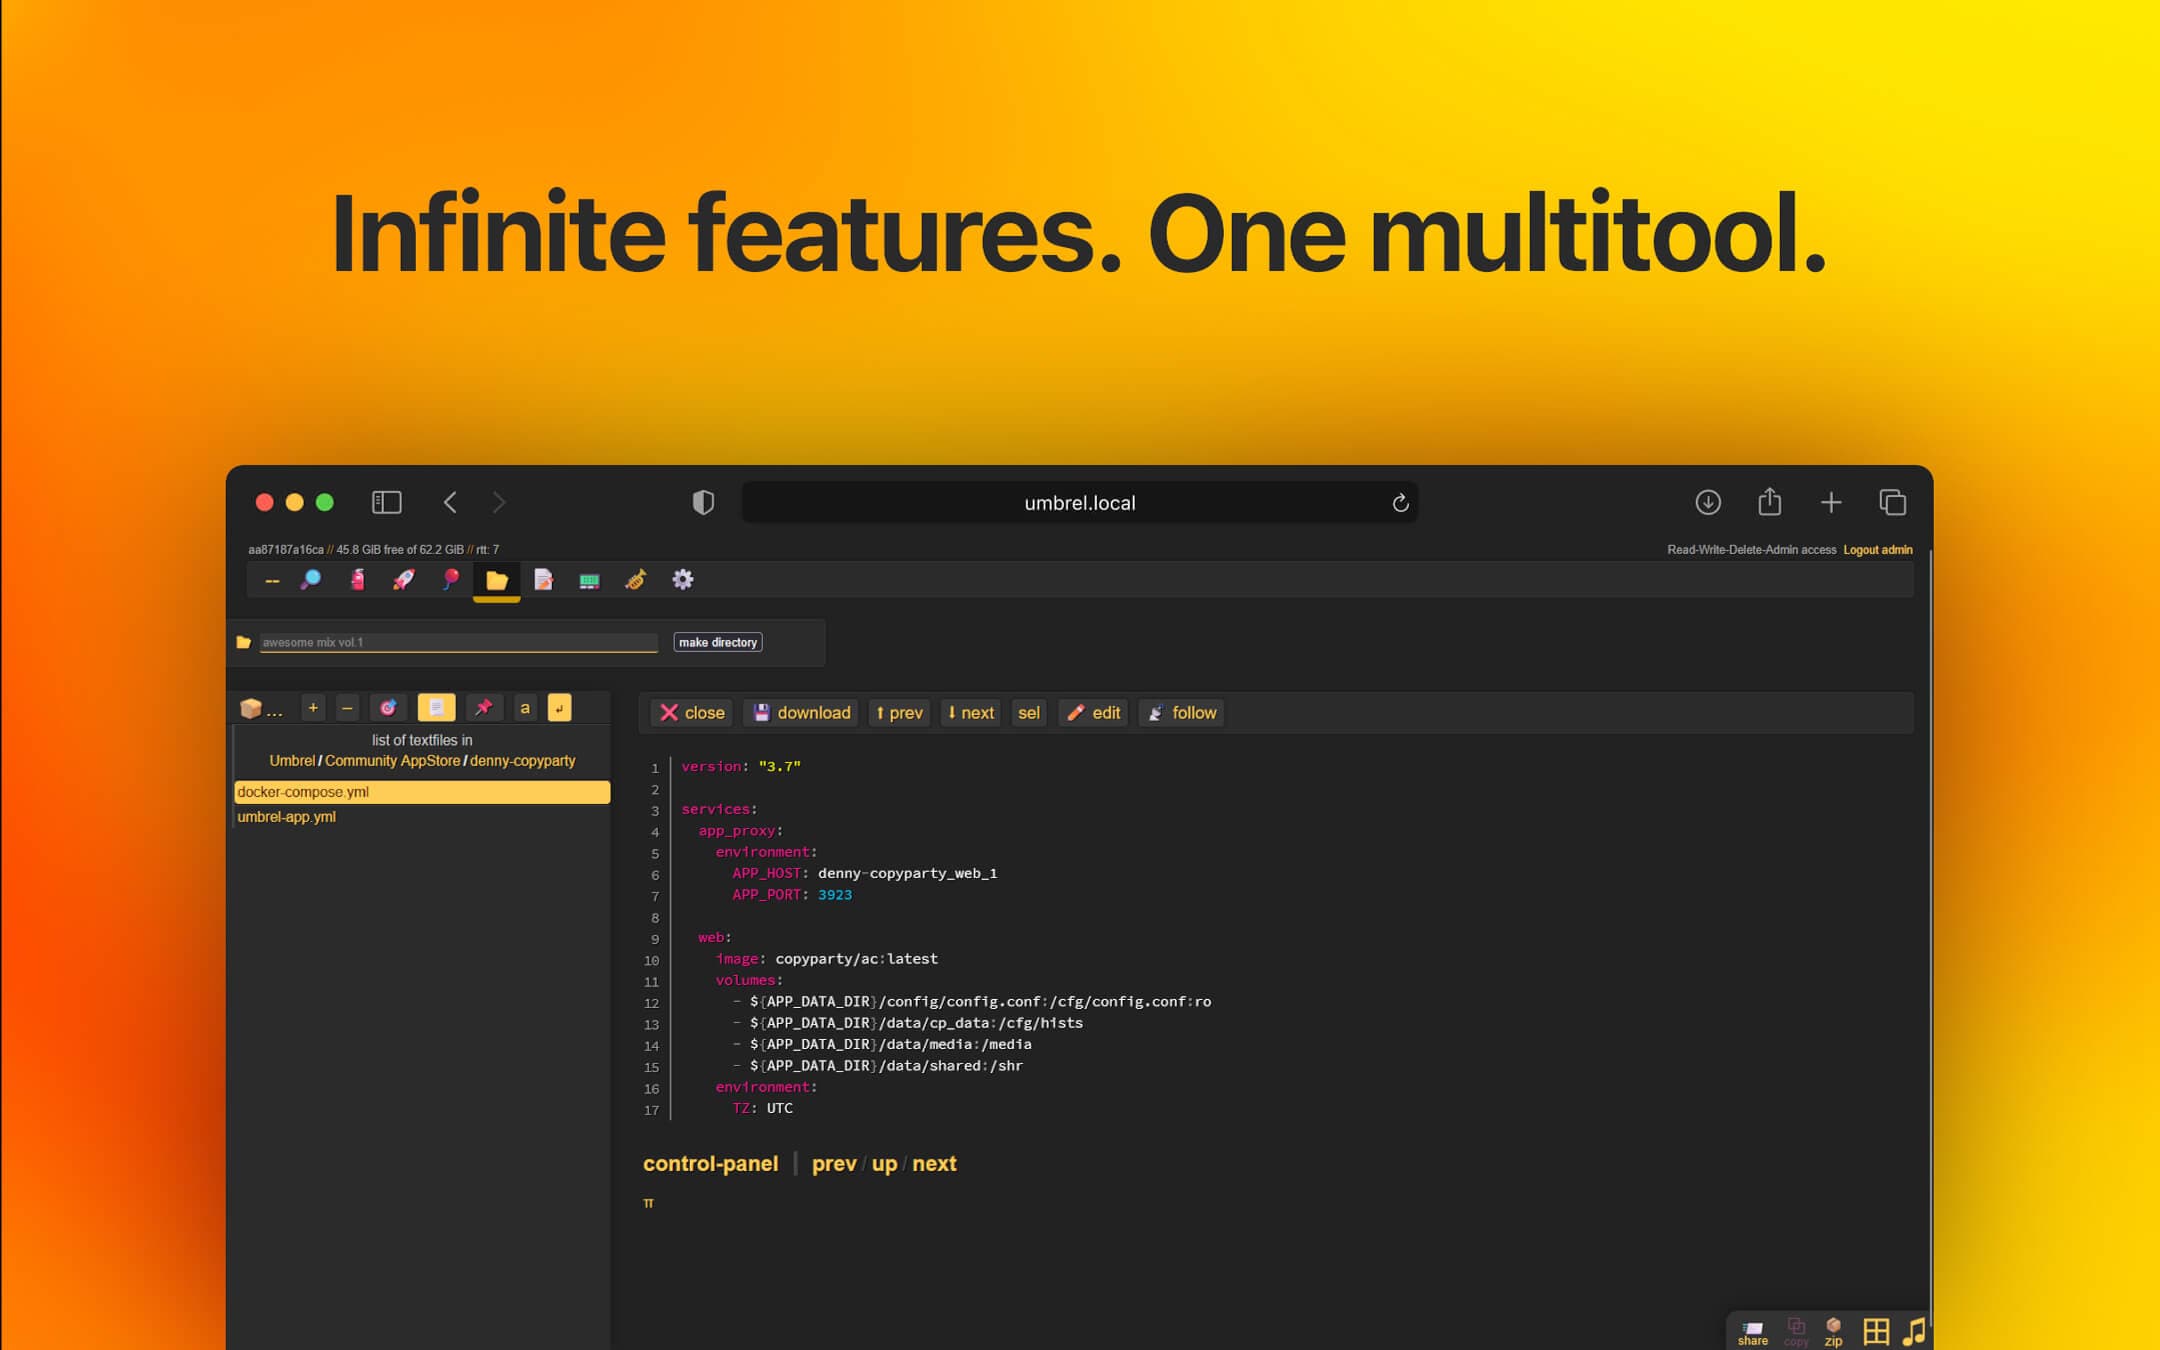Click the make directory button

[717, 642]
